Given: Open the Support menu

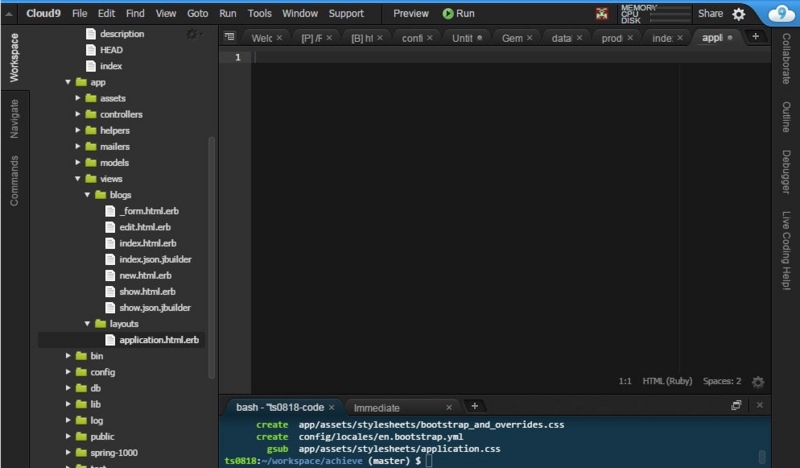Looking at the screenshot, I should point(346,14).
